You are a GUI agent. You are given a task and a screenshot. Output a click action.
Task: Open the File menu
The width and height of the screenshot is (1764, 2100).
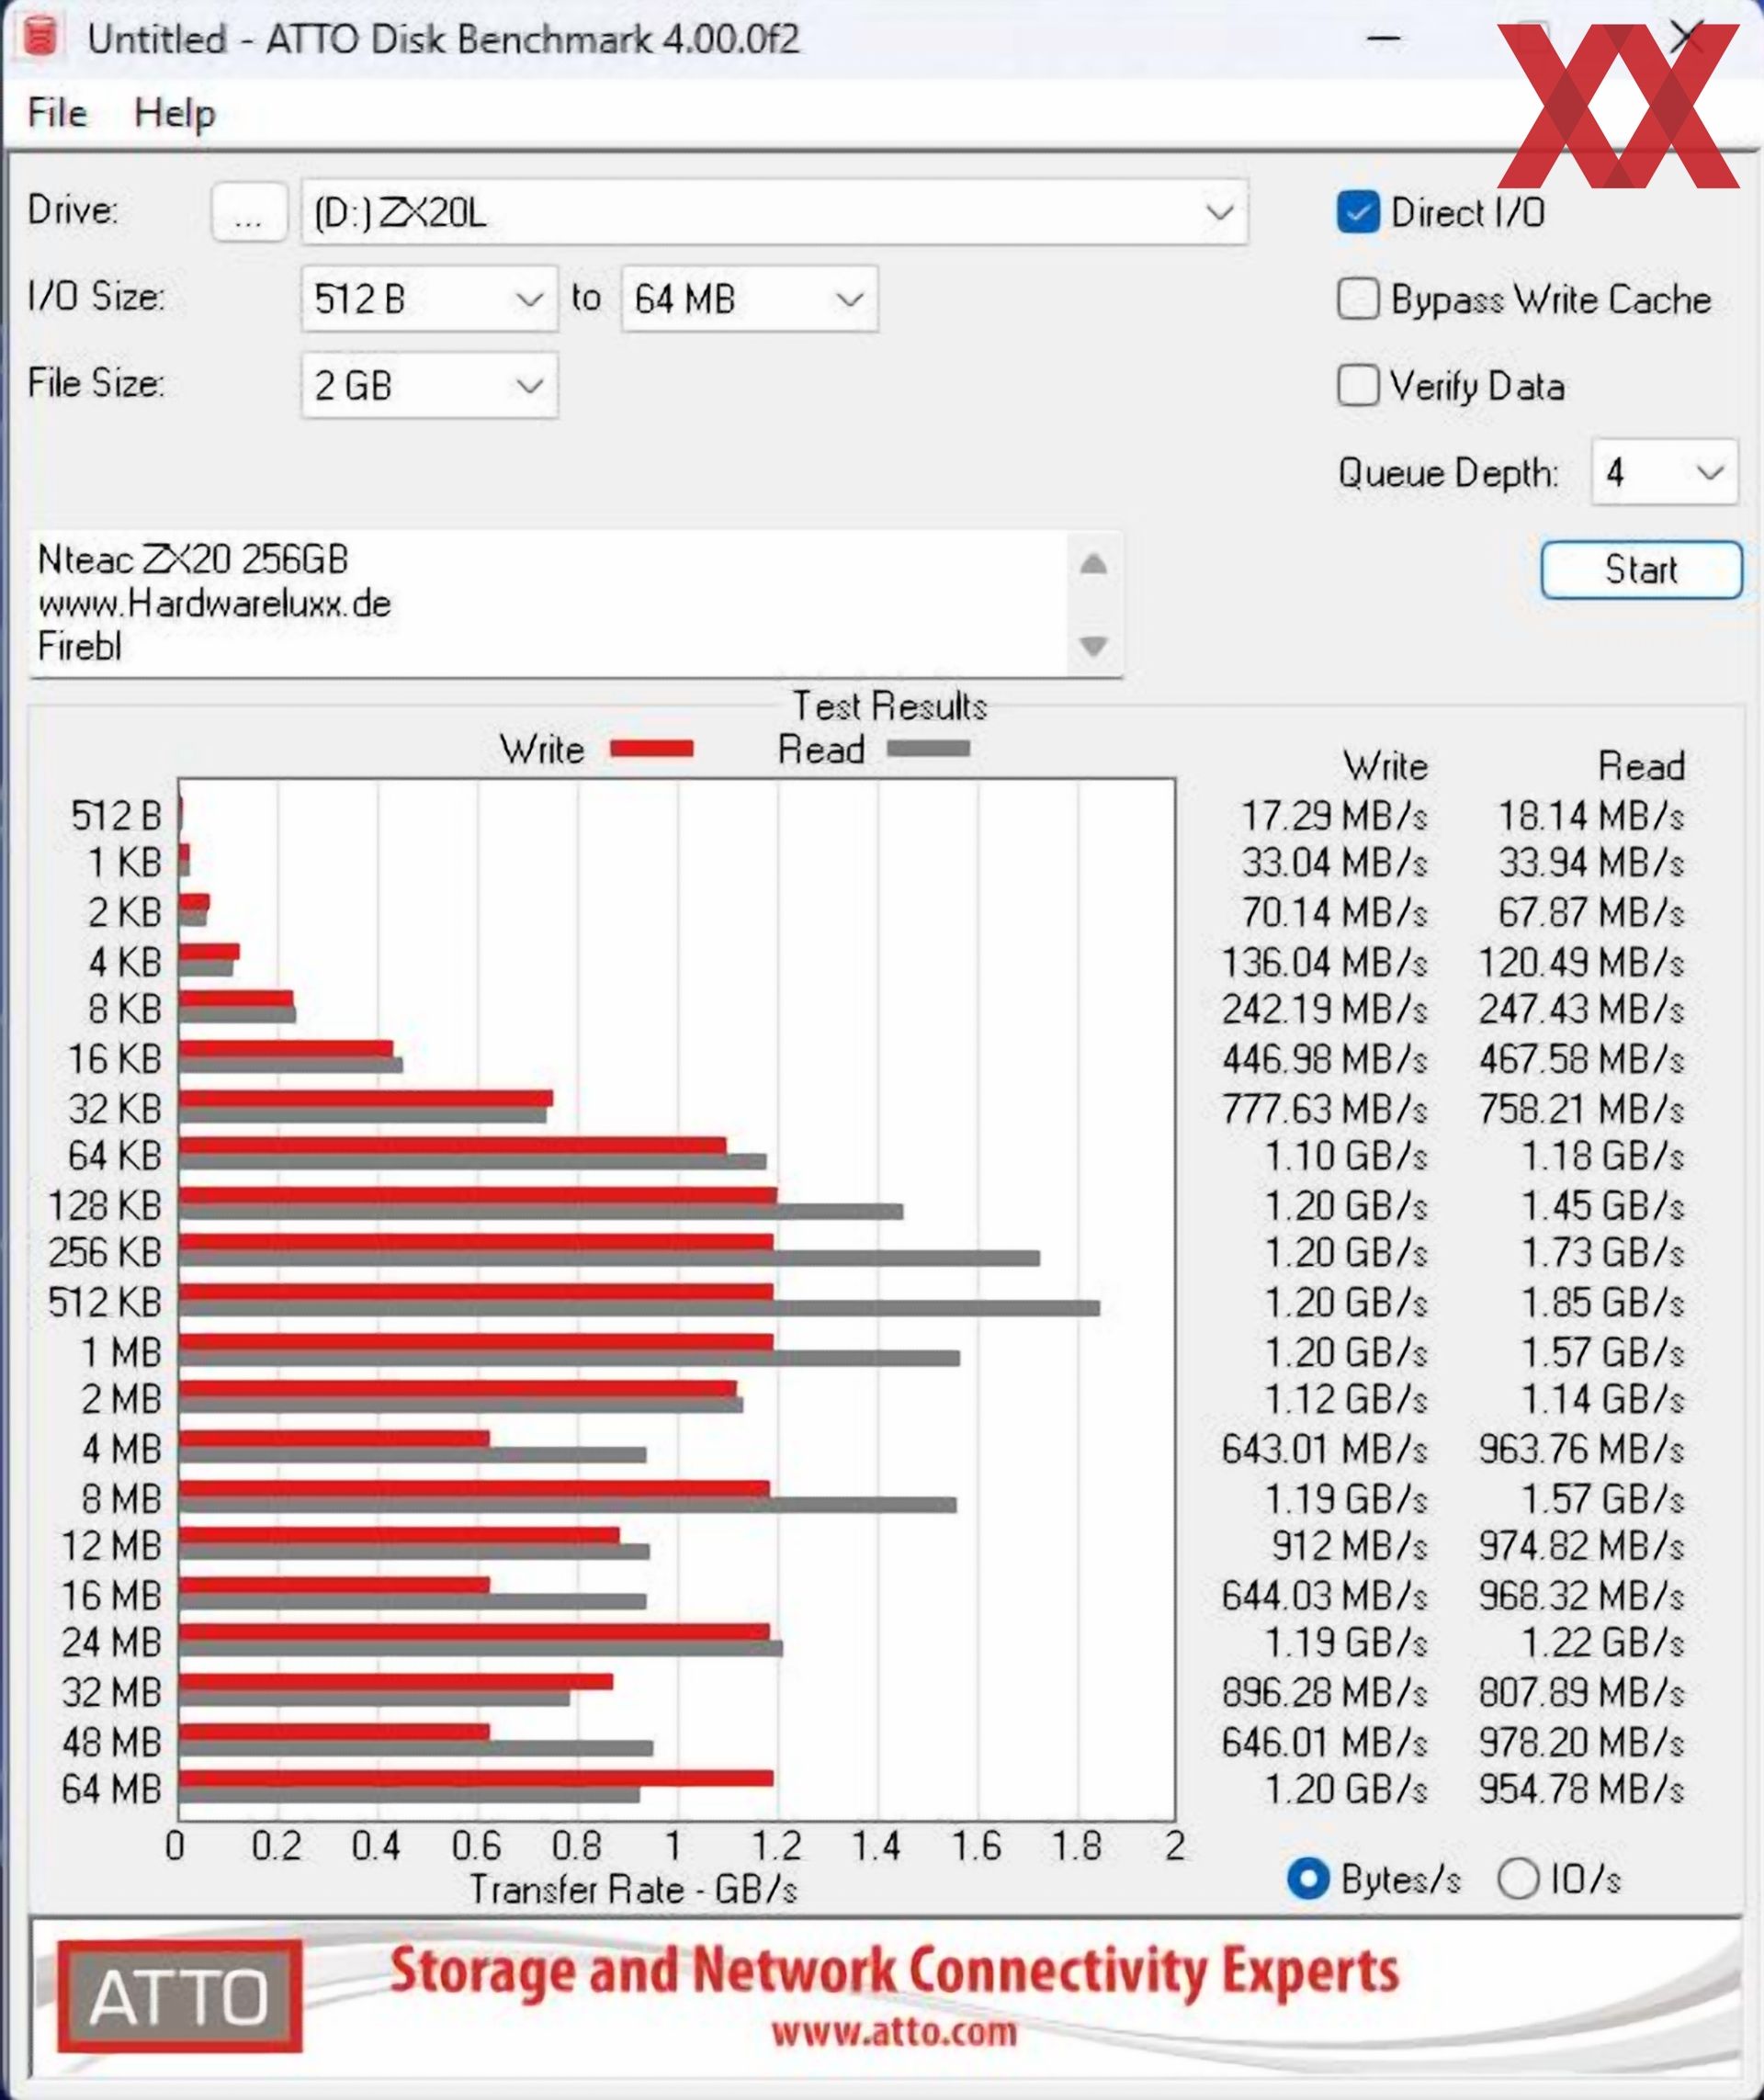coord(57,113)
